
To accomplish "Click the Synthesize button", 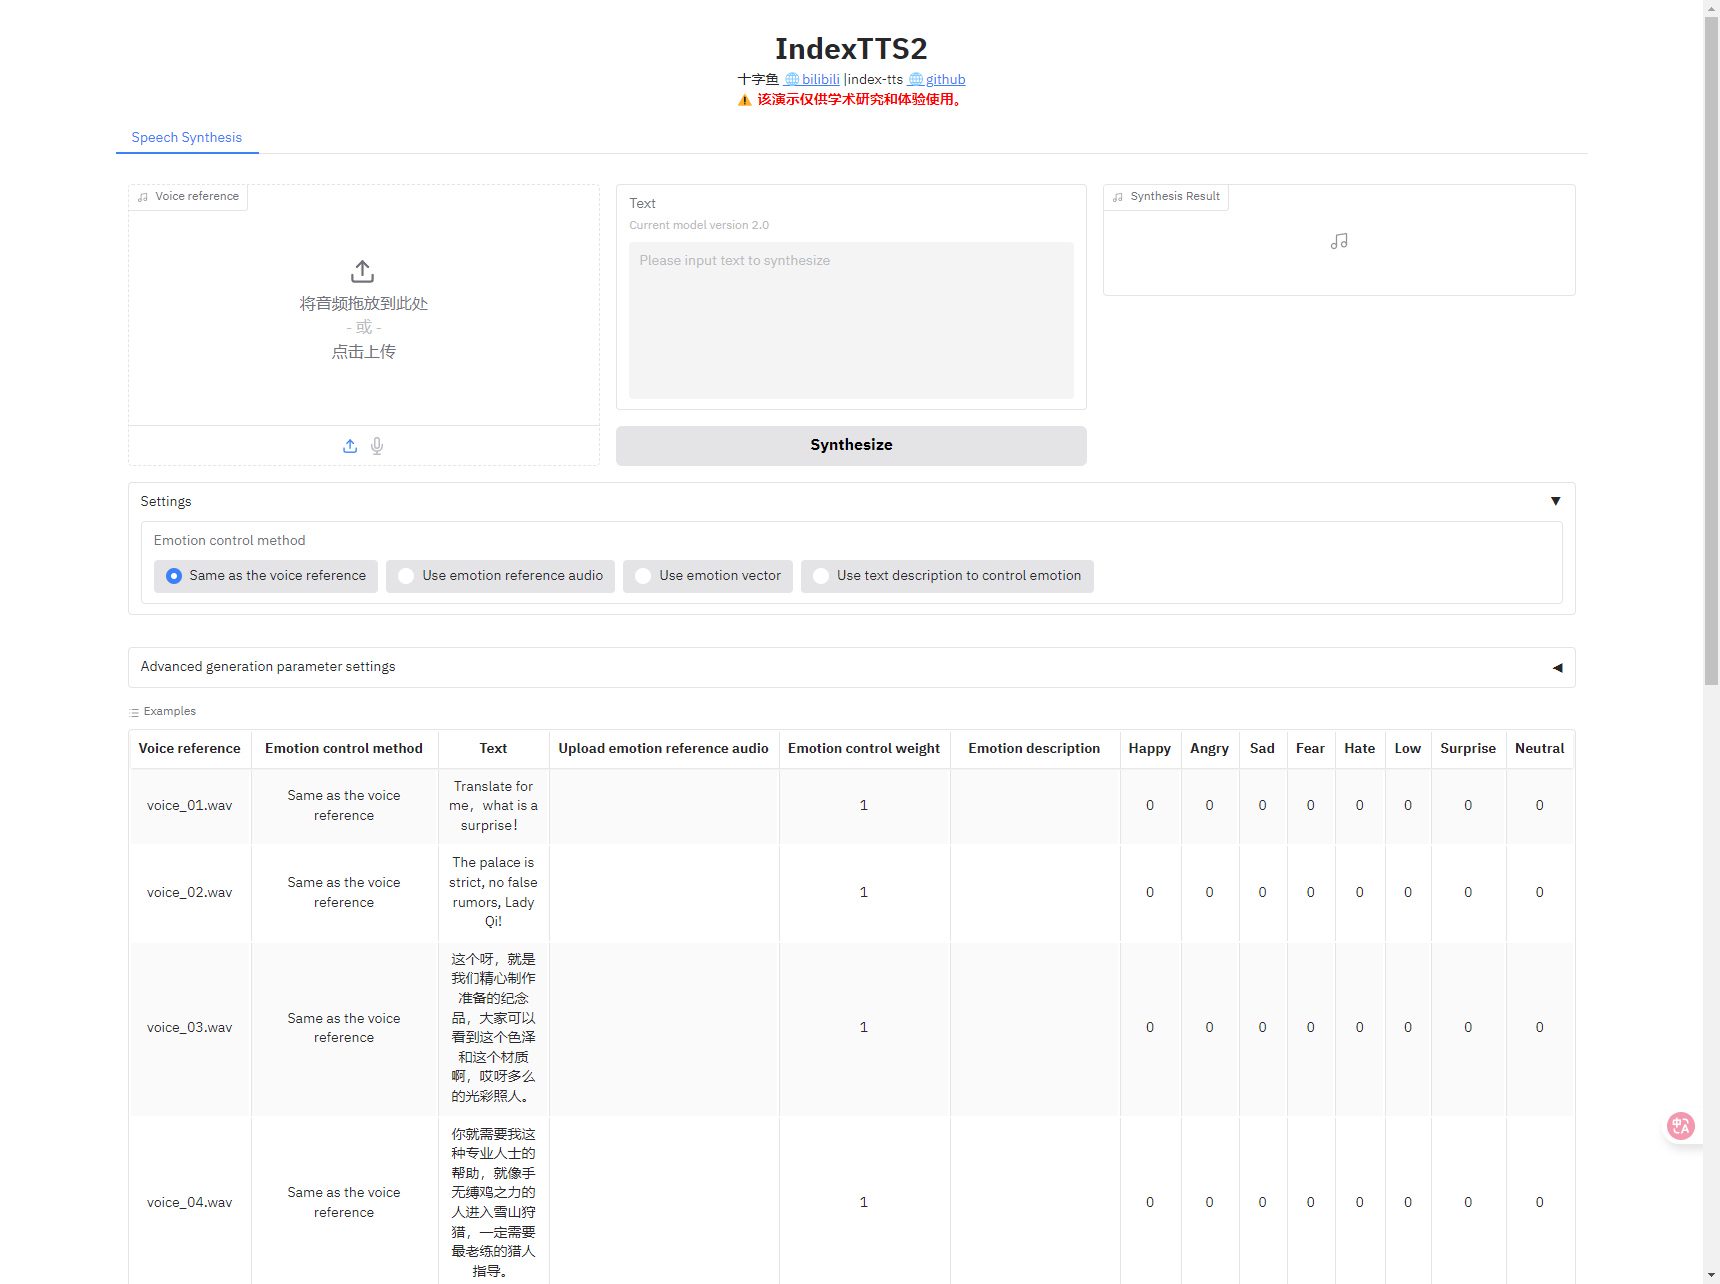I will click(x=851, y=446).
